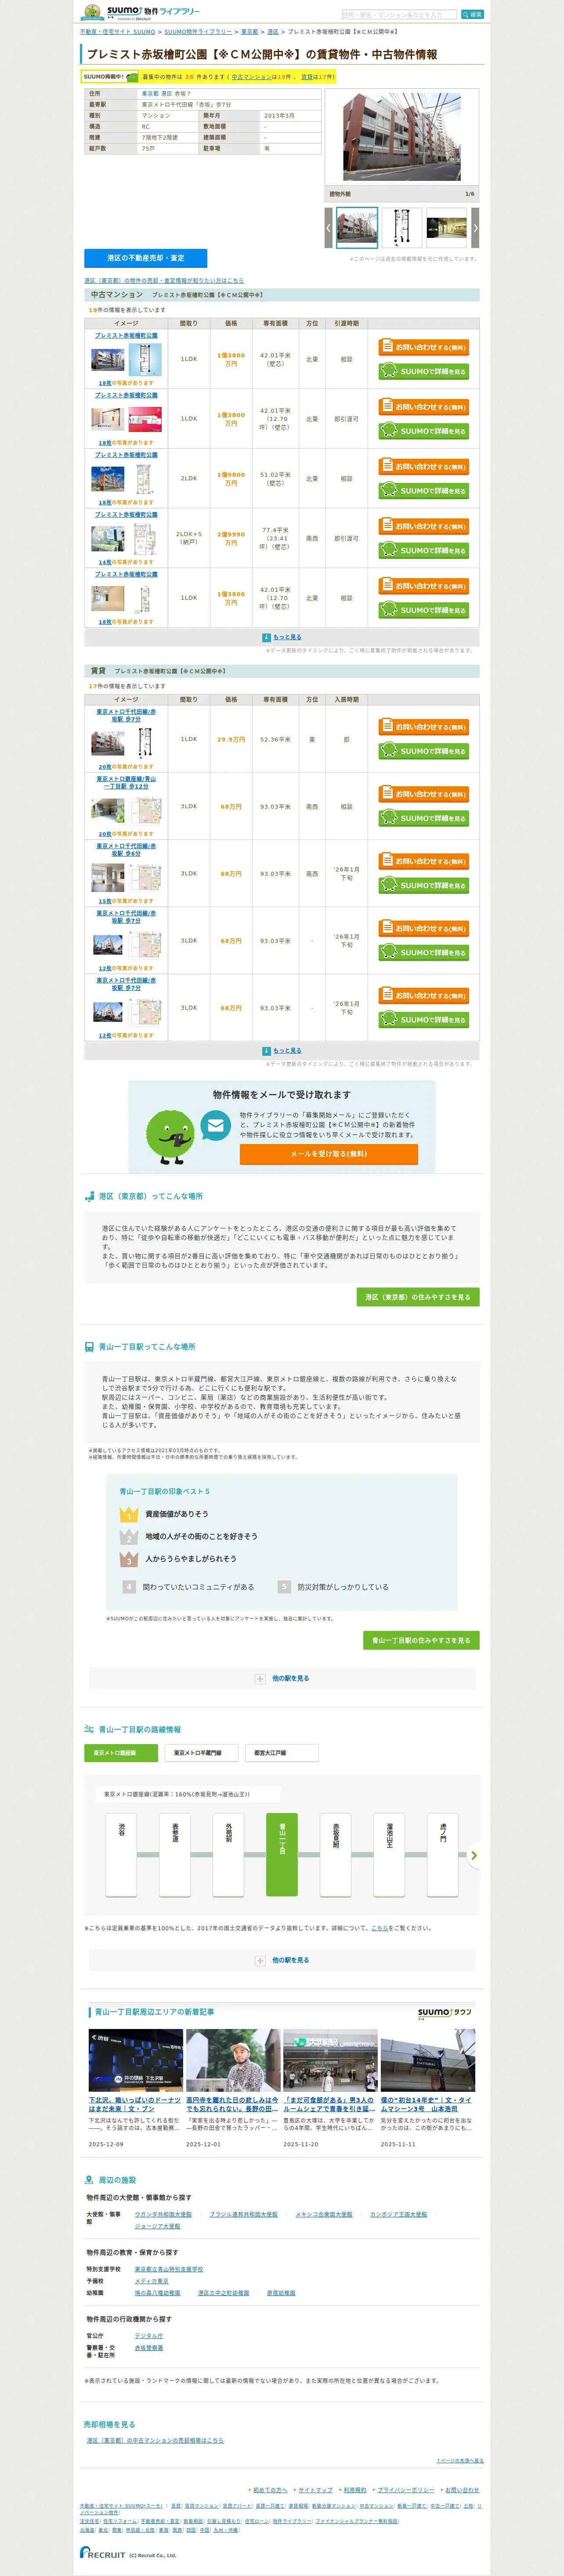Jump back with ページの先頭へ戻る
This screenshot has width=564, height=2576.
tap(460, 2461)
